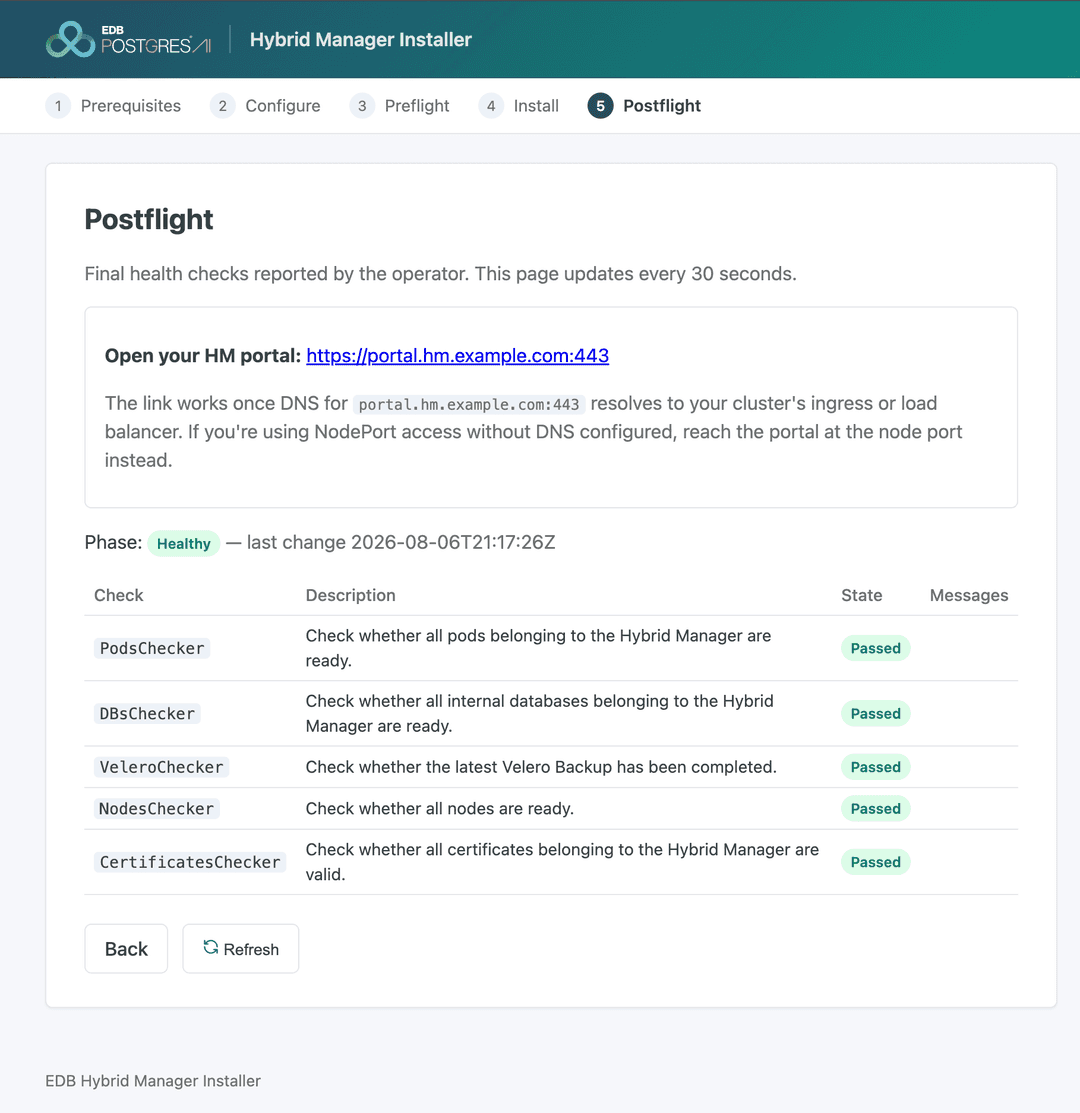
Task: Select the Postflight step label
Action: point(661,106)
